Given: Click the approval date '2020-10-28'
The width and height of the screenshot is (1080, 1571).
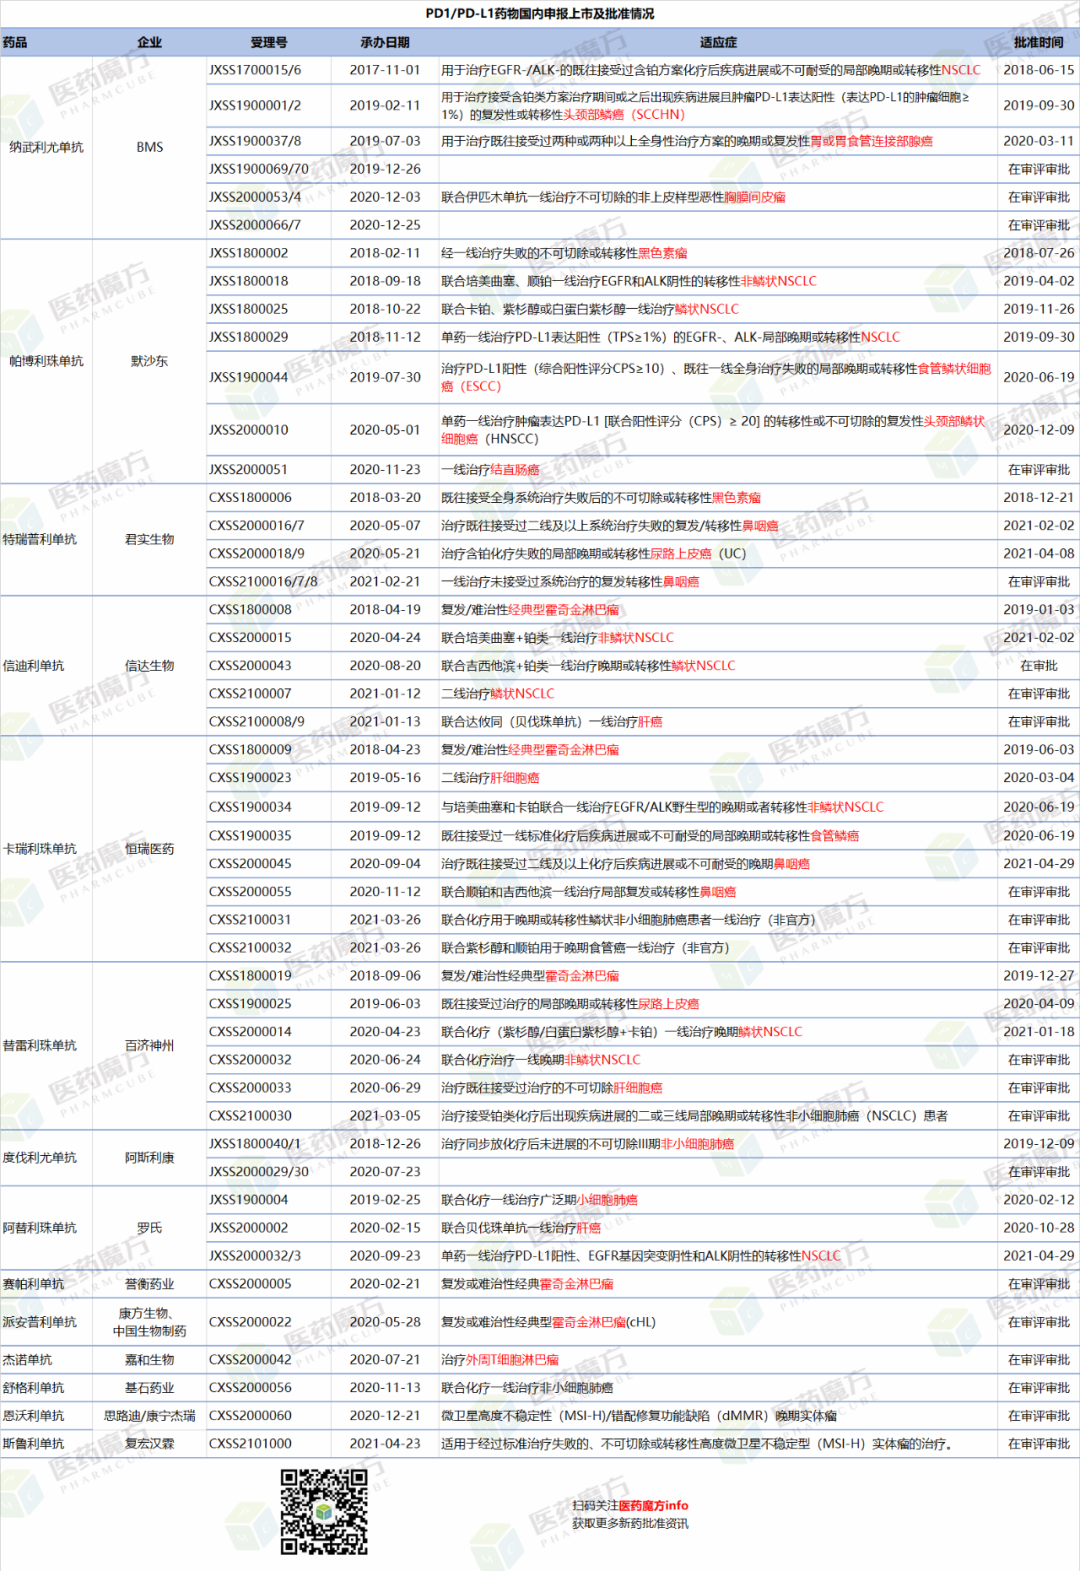Looking at the screenshot, I should [x=1039, y=1227].
